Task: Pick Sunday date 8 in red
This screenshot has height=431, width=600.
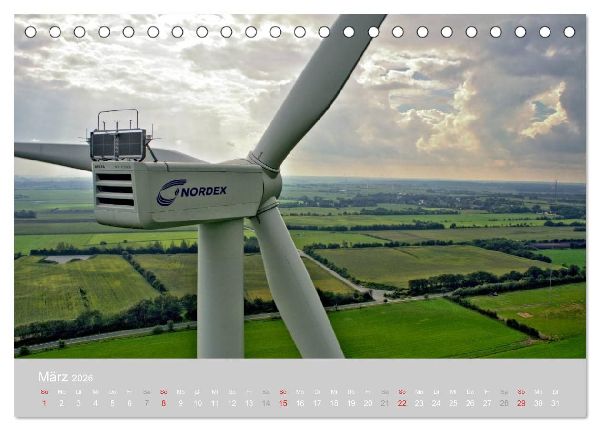Action: pyautogui.click(x=164, y=403)
